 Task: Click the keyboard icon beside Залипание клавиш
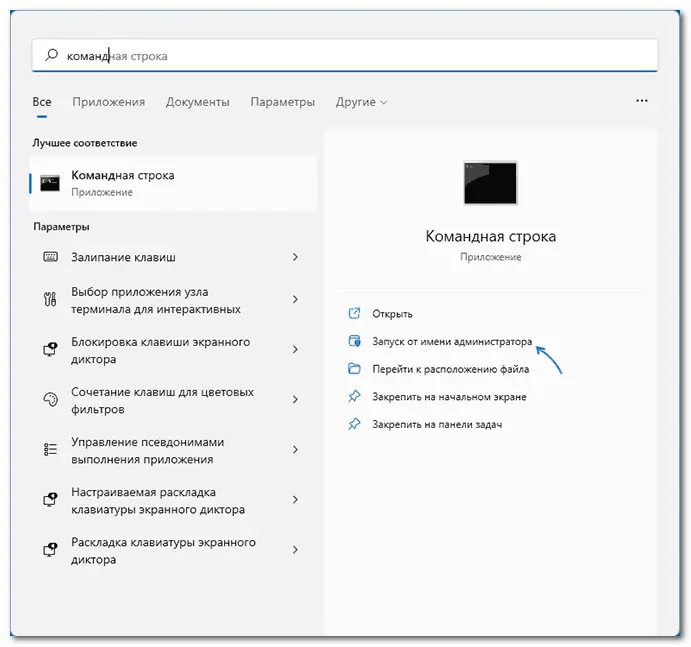tap(51, 257)
